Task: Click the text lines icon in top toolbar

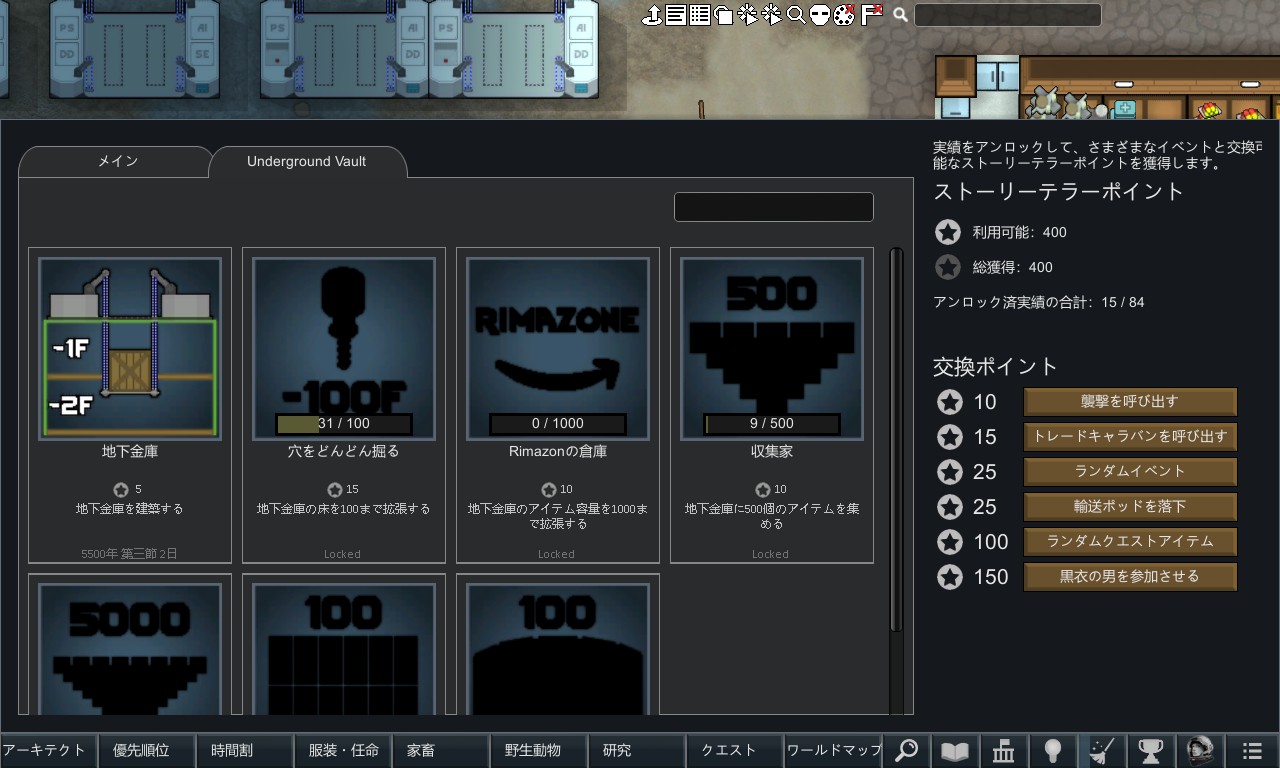Action: click(x=676, y=15)
